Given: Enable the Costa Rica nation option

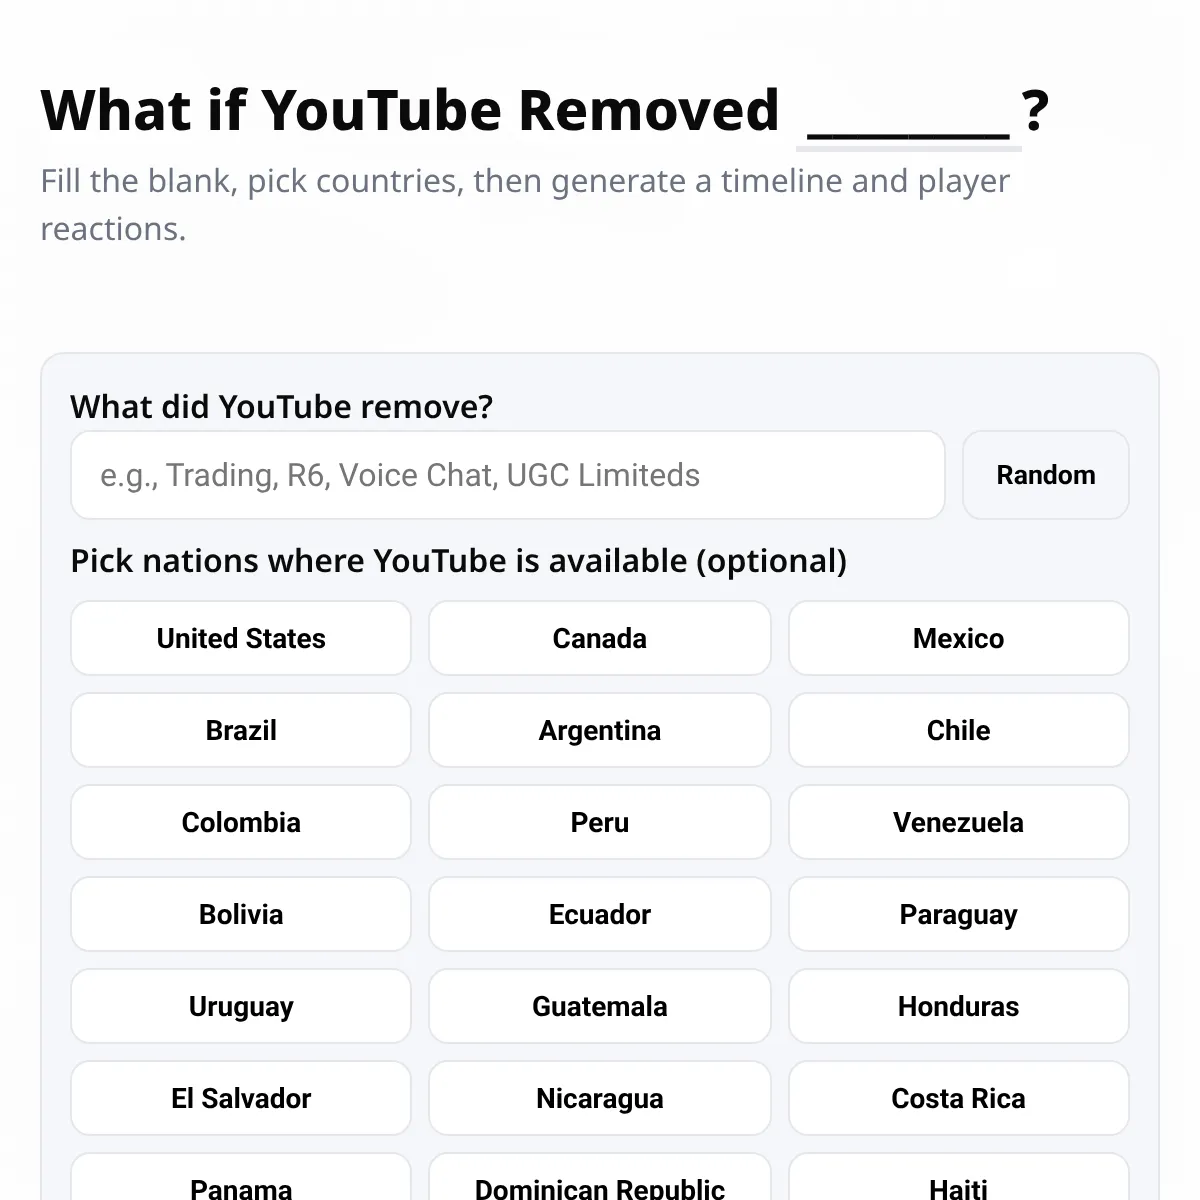Looking at the screenshot, I should [x=958, y=1098].
